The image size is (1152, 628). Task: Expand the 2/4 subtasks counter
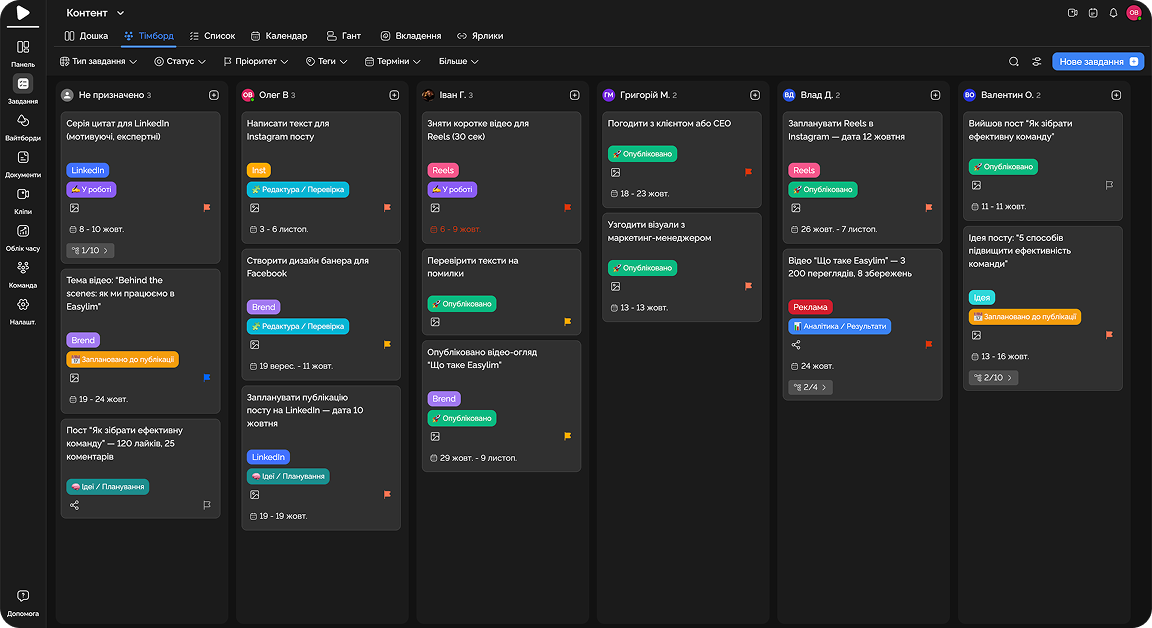(x=810, y=387)
